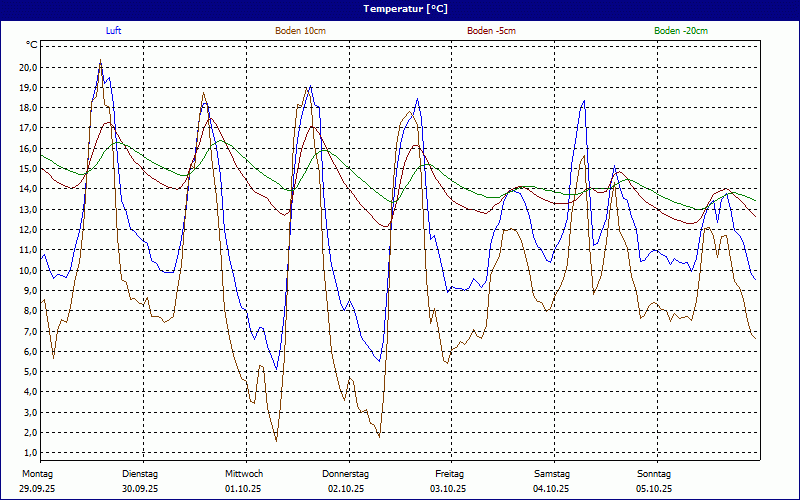Click the '5,0' y-axis value
This screenshot has height=500, width=800.
[x=30, y=371]
